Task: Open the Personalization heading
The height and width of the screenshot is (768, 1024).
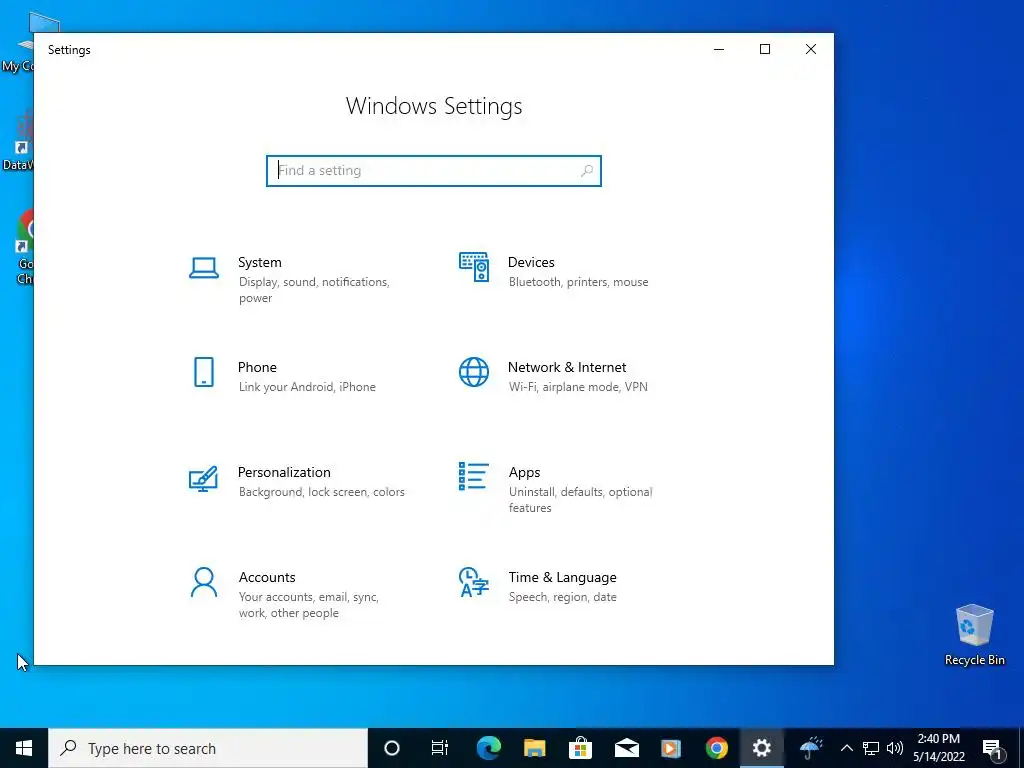Action: (284, 472)
